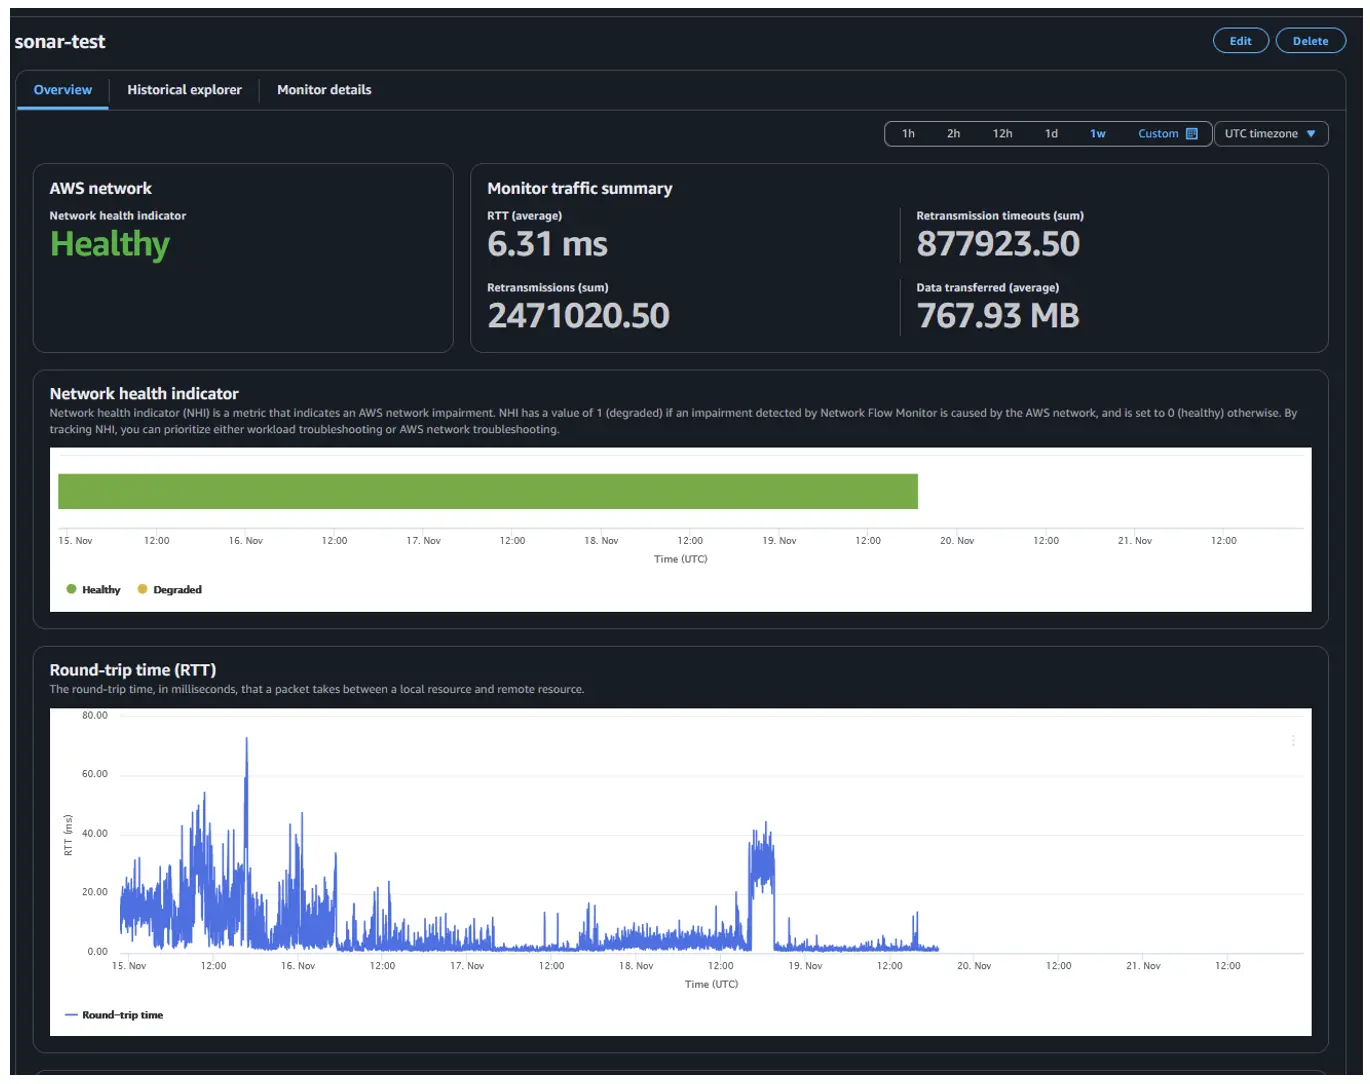This screenshot has height=1084, width=1370.
Task: Select the 1w time range
Action: click(1097, 134)
